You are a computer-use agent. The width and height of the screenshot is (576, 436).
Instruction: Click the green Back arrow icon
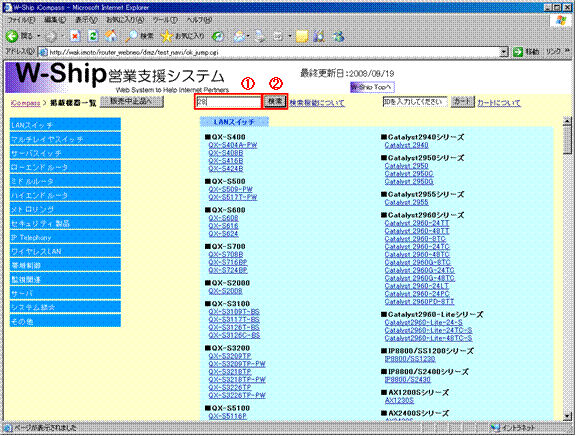[12, 36]
